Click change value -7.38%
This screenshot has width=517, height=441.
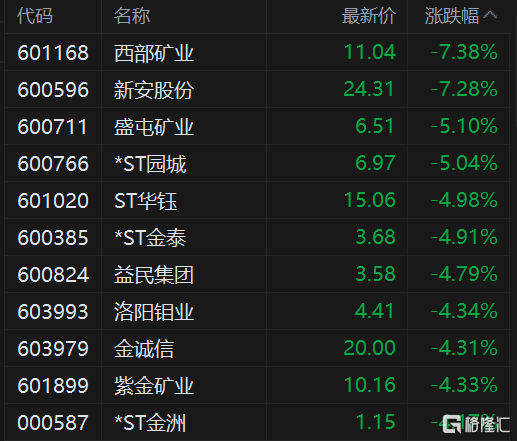(x=464, y=52)
